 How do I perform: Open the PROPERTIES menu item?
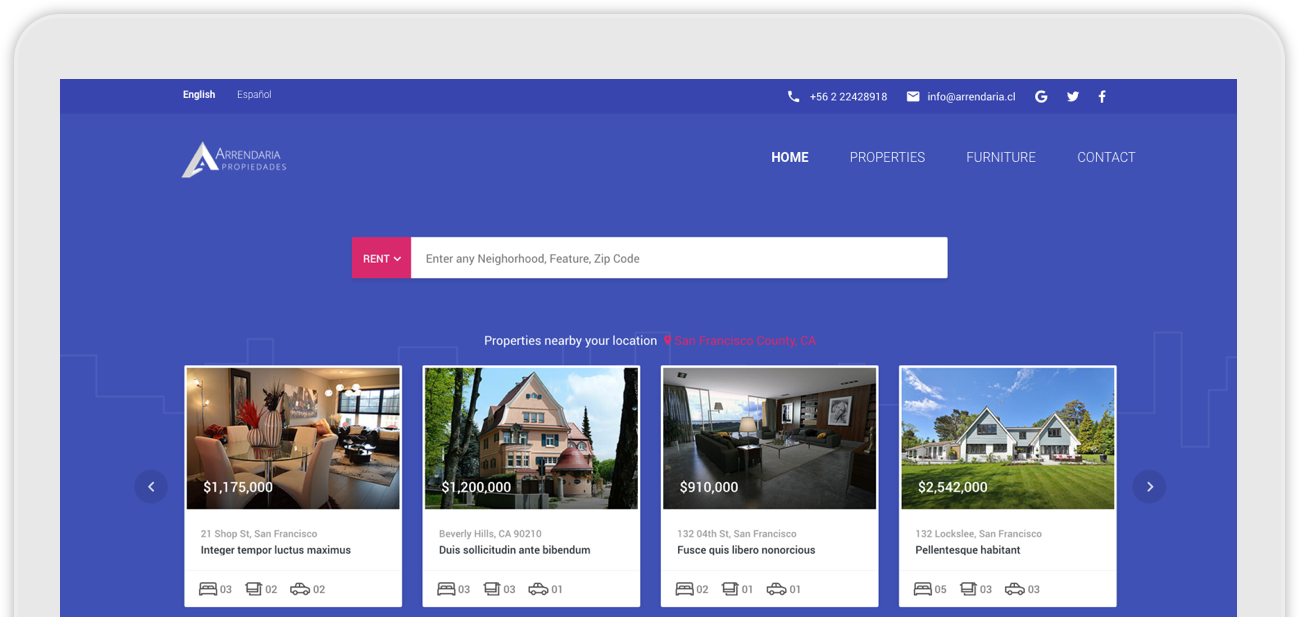tap(887, 157)
